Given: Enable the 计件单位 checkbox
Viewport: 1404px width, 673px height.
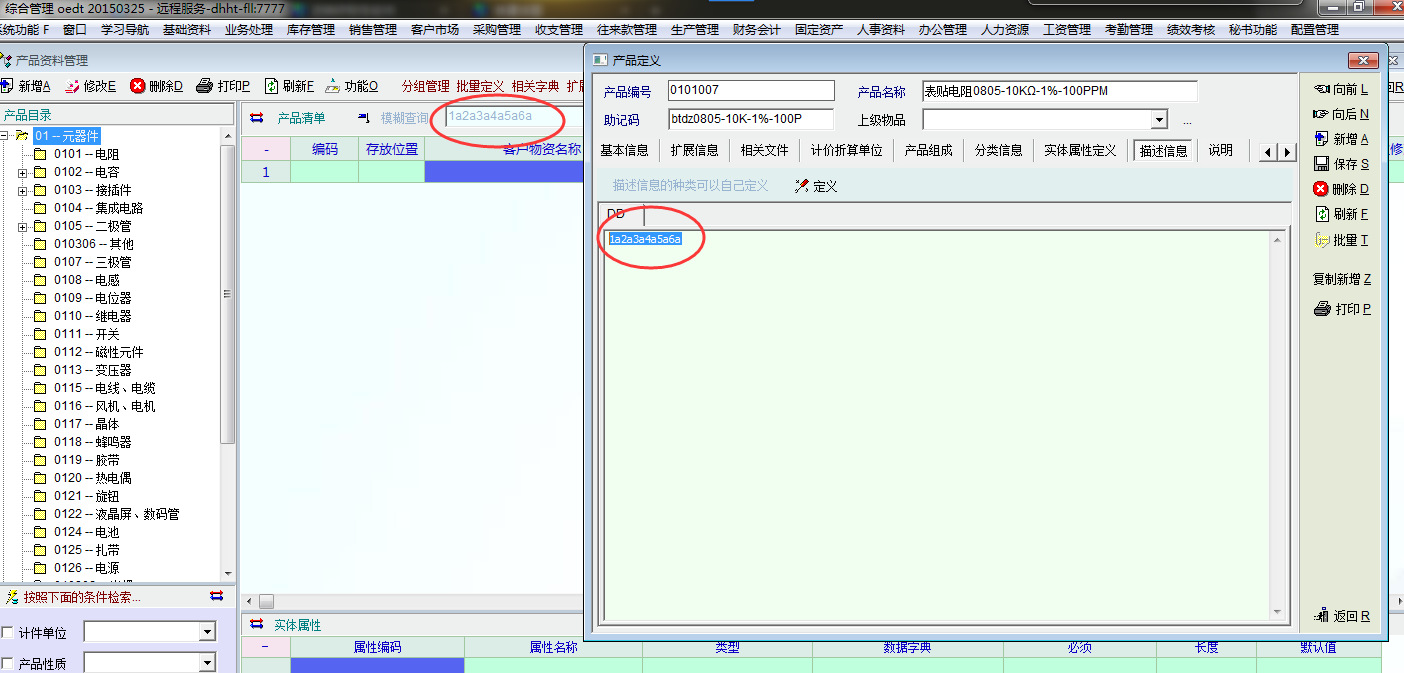Looking at the screenshot, I should tap(8, 633).
